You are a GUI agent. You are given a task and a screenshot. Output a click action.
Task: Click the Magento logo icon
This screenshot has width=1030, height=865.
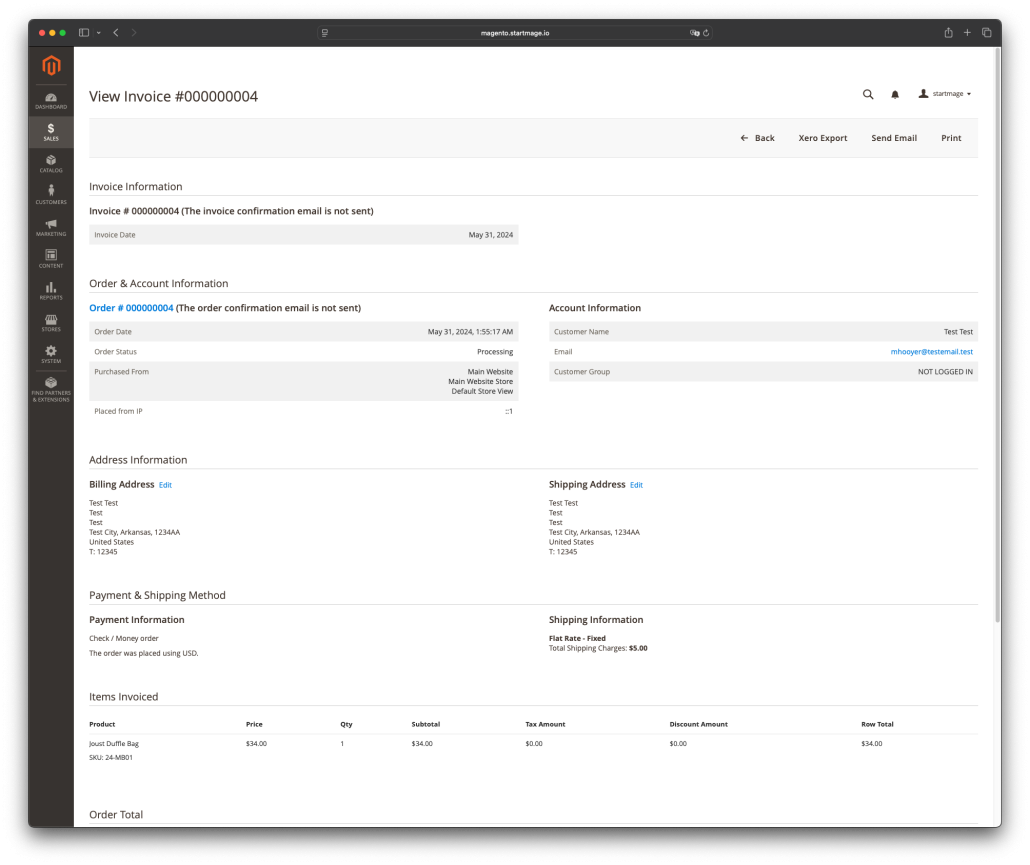tap(51, 65)
